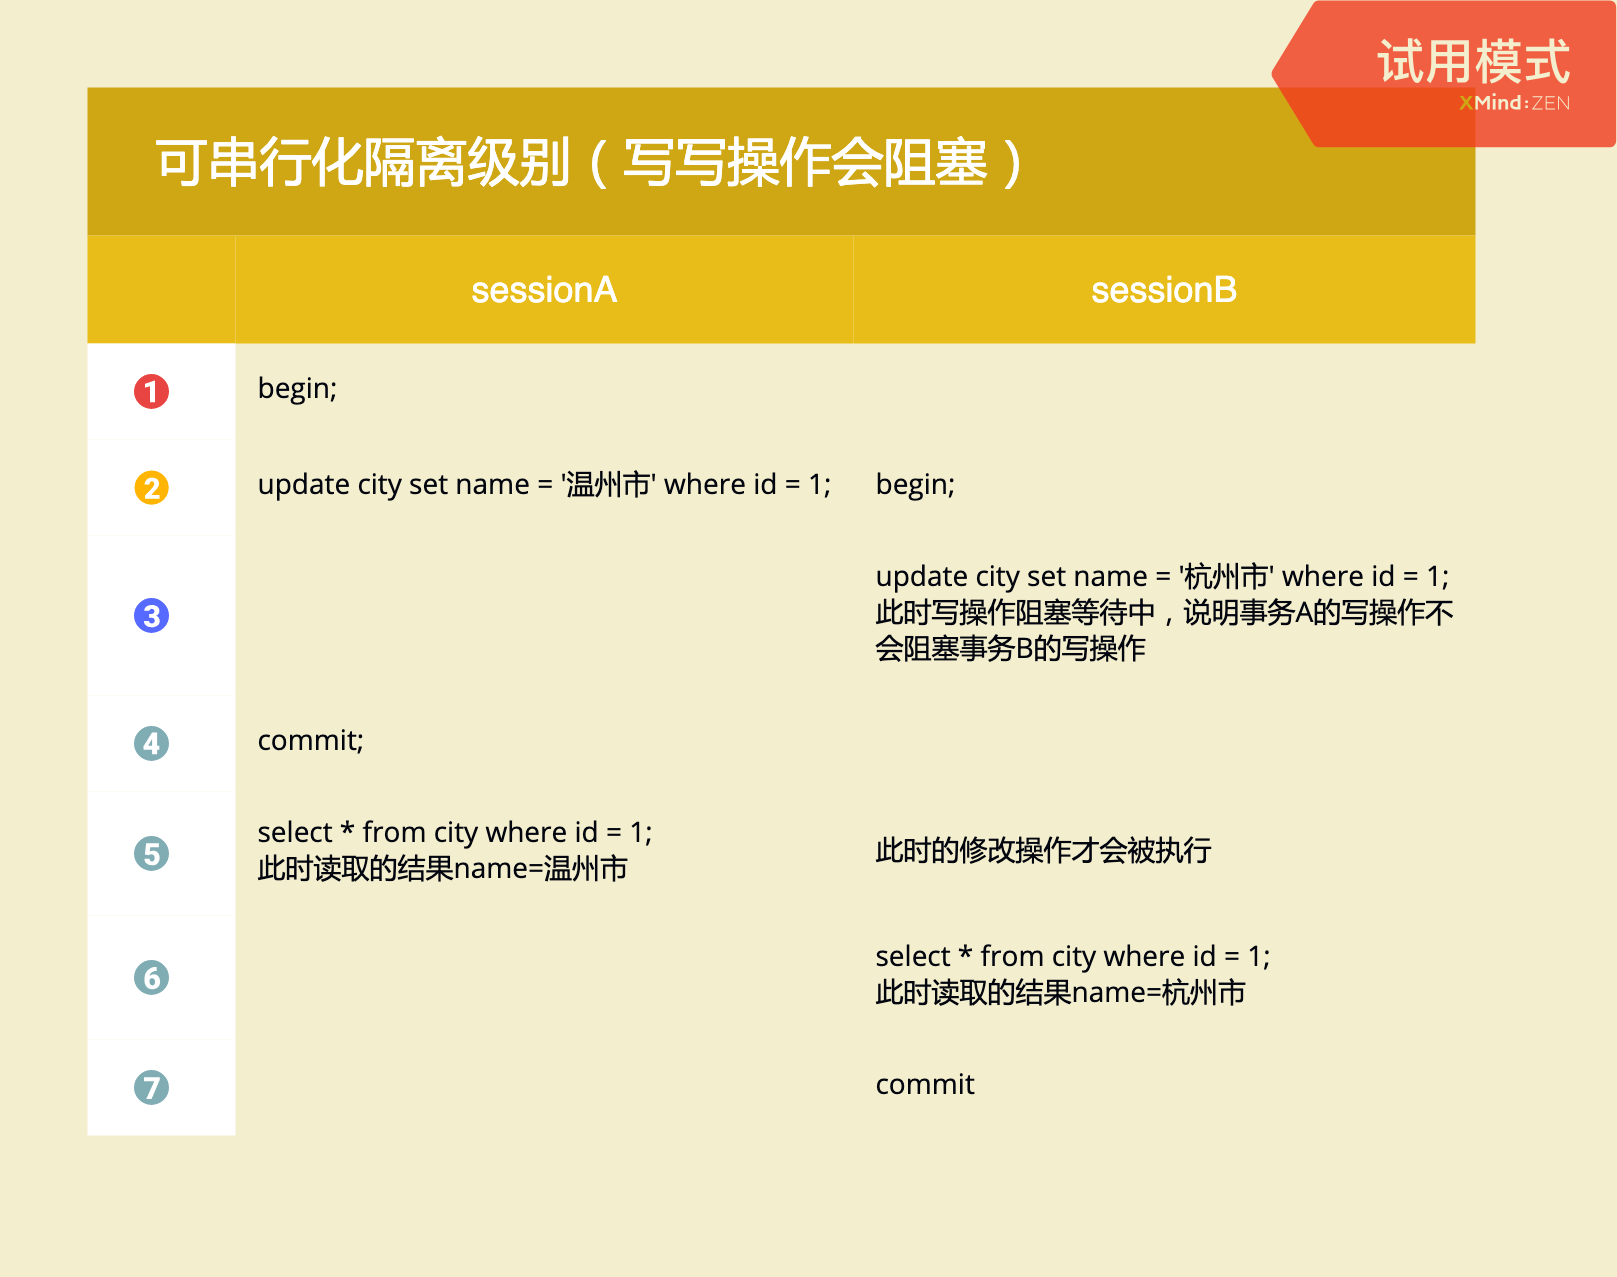The width and height of the screenshot is (1617, 1277).
Task: Select the numbered marker 5
Action: [x=149, y=853]
